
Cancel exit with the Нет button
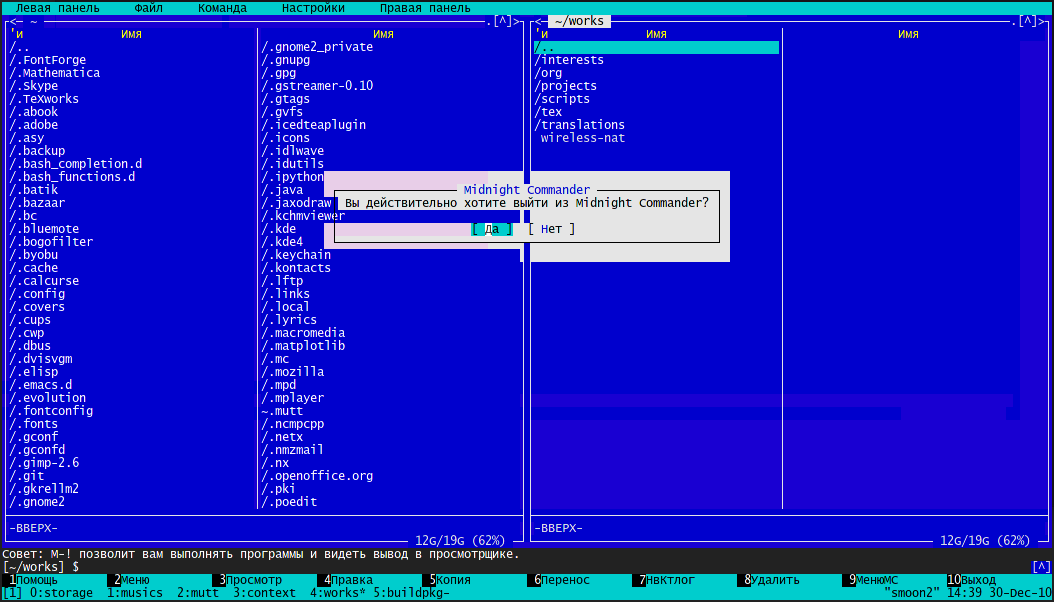551,229
